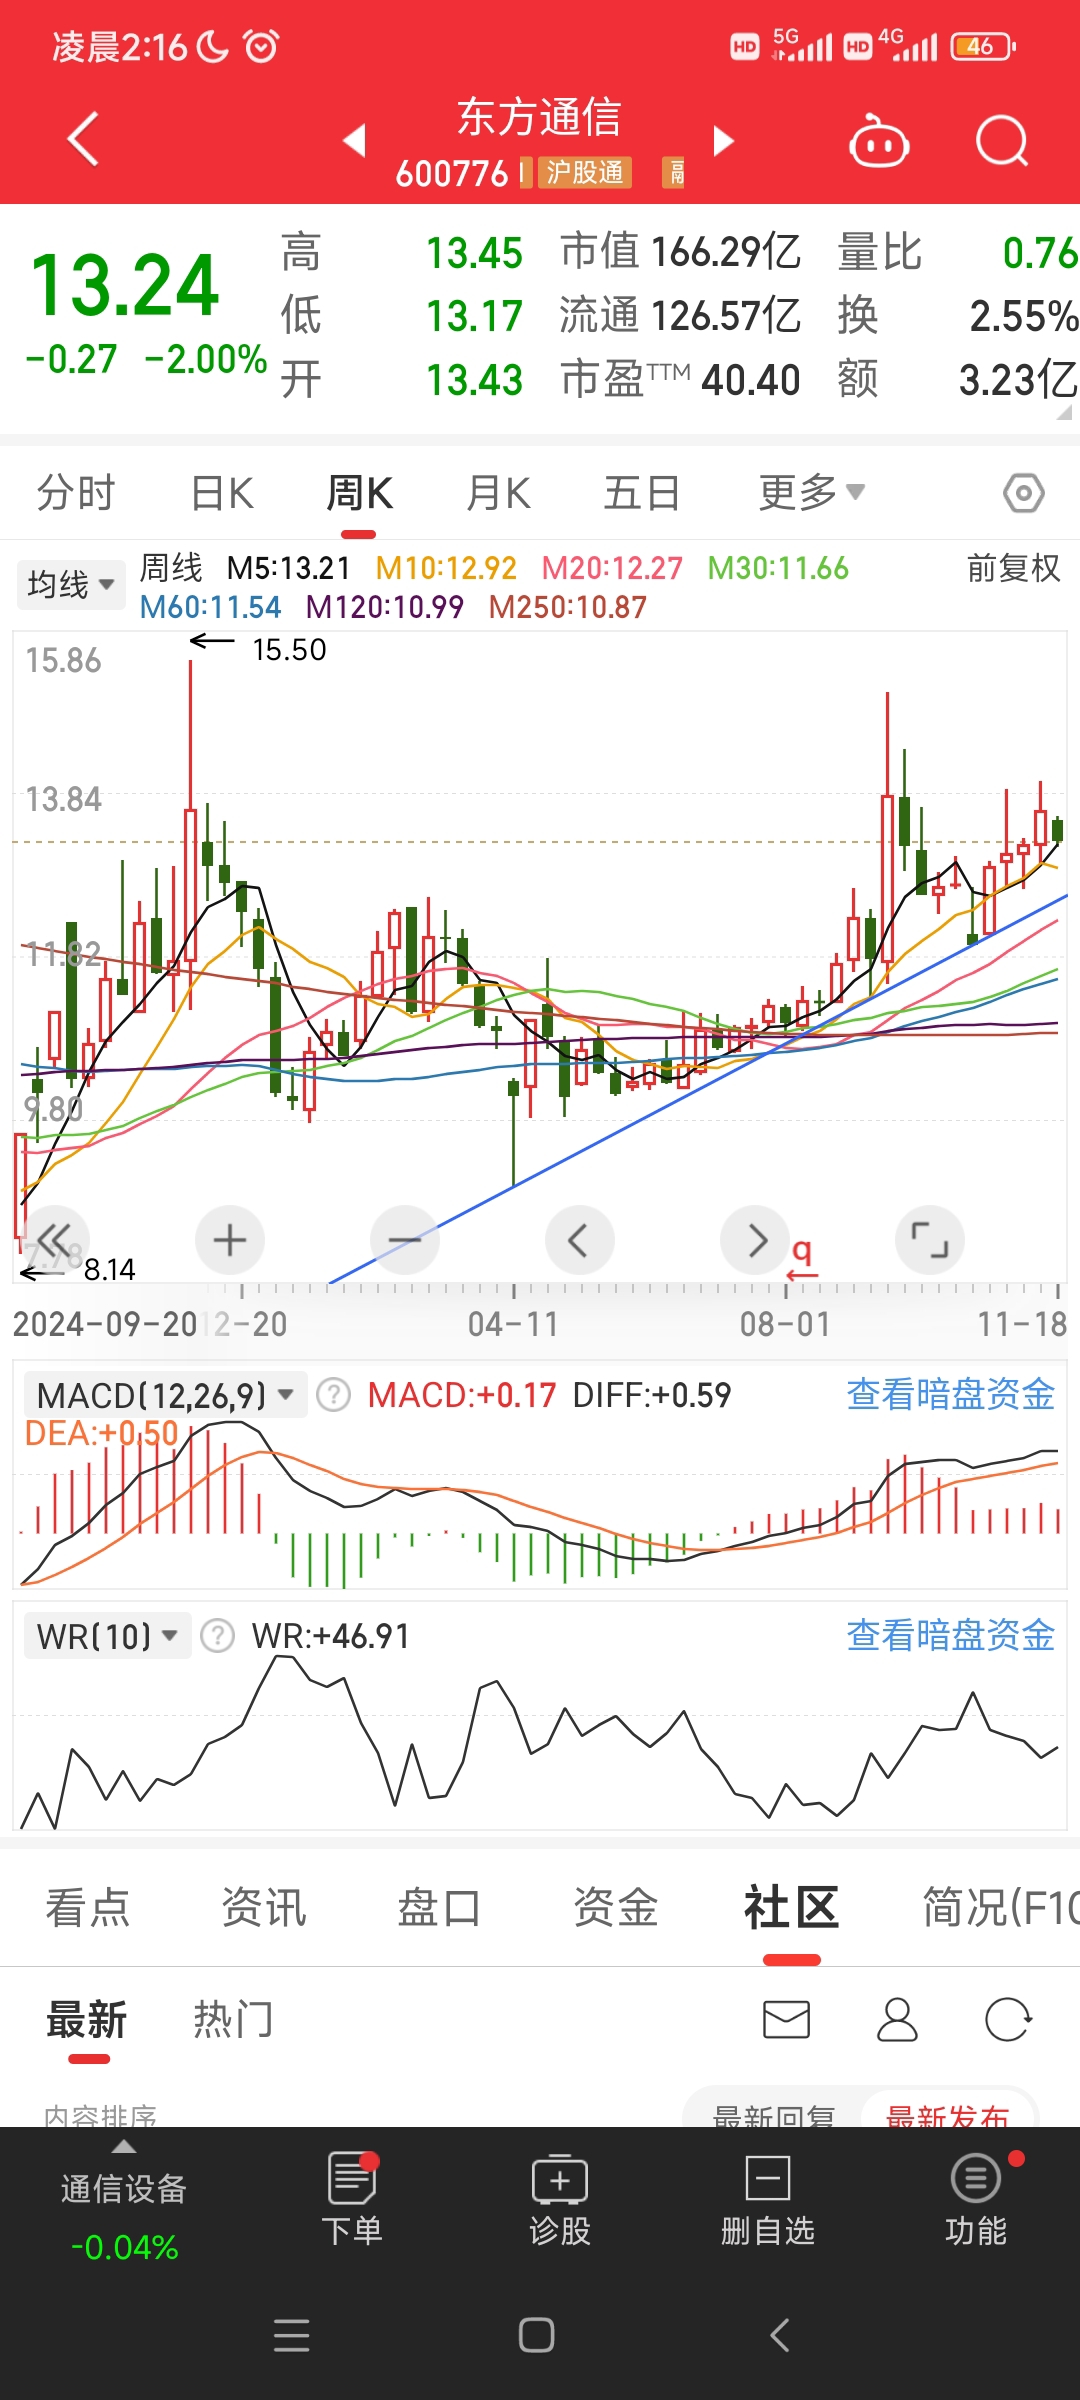Open 查看暗盘资金 link beside WR
Image resolution: width=1080 pixels, height=2400 pixels.
coord(951,1636)
